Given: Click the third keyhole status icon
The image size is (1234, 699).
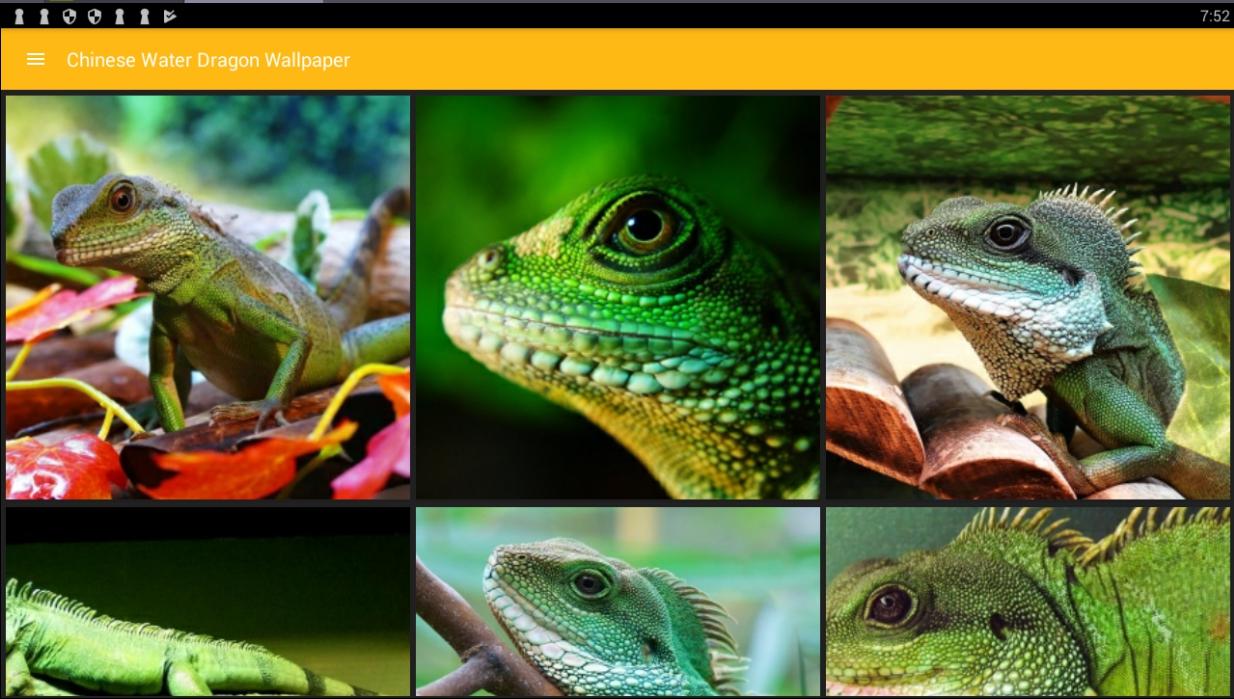Looking at the screenshot, I should click(x=120, y=16).
